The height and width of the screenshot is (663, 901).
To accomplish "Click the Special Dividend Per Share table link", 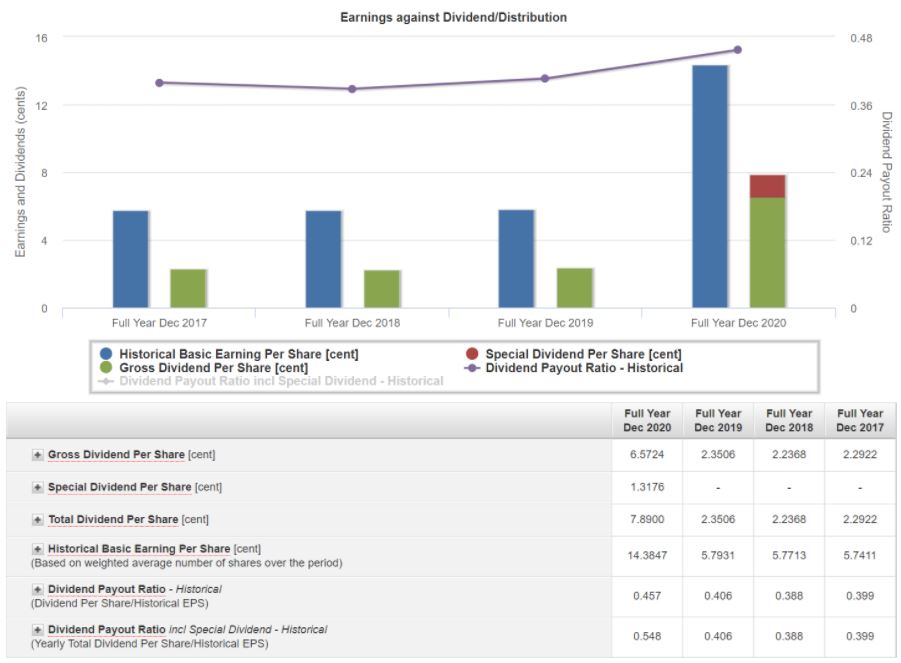I will tap(119, 488).
